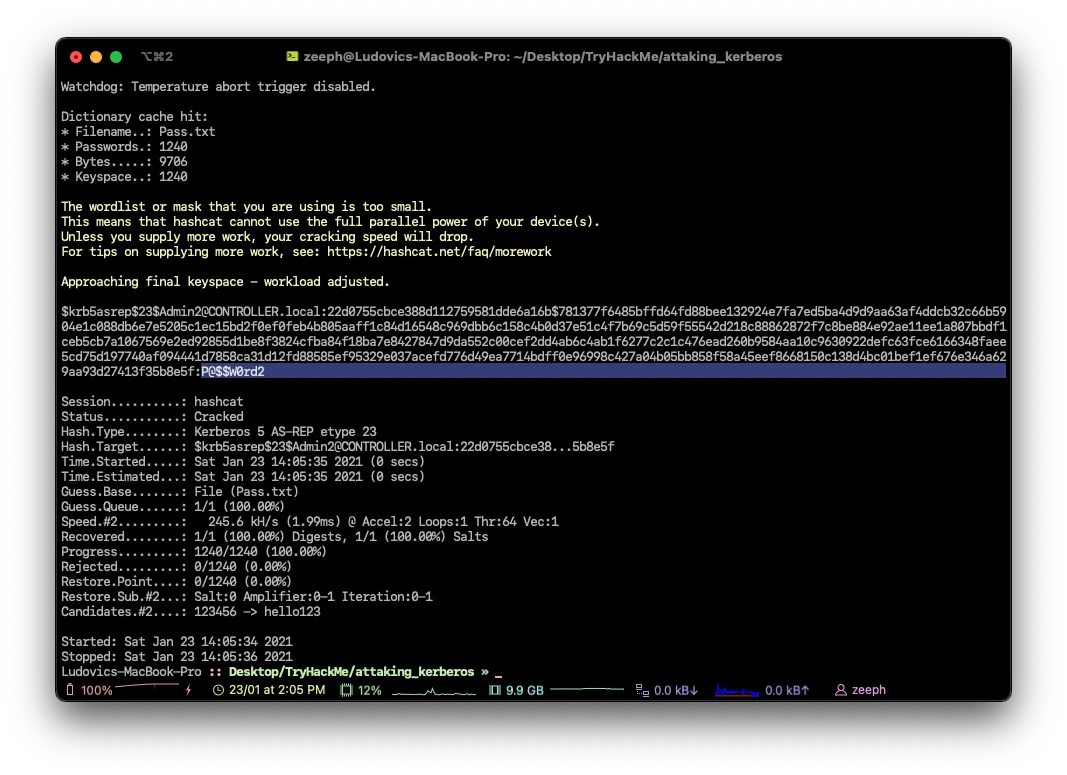Click the Pass.txt filename in cache info

(187, 132)
